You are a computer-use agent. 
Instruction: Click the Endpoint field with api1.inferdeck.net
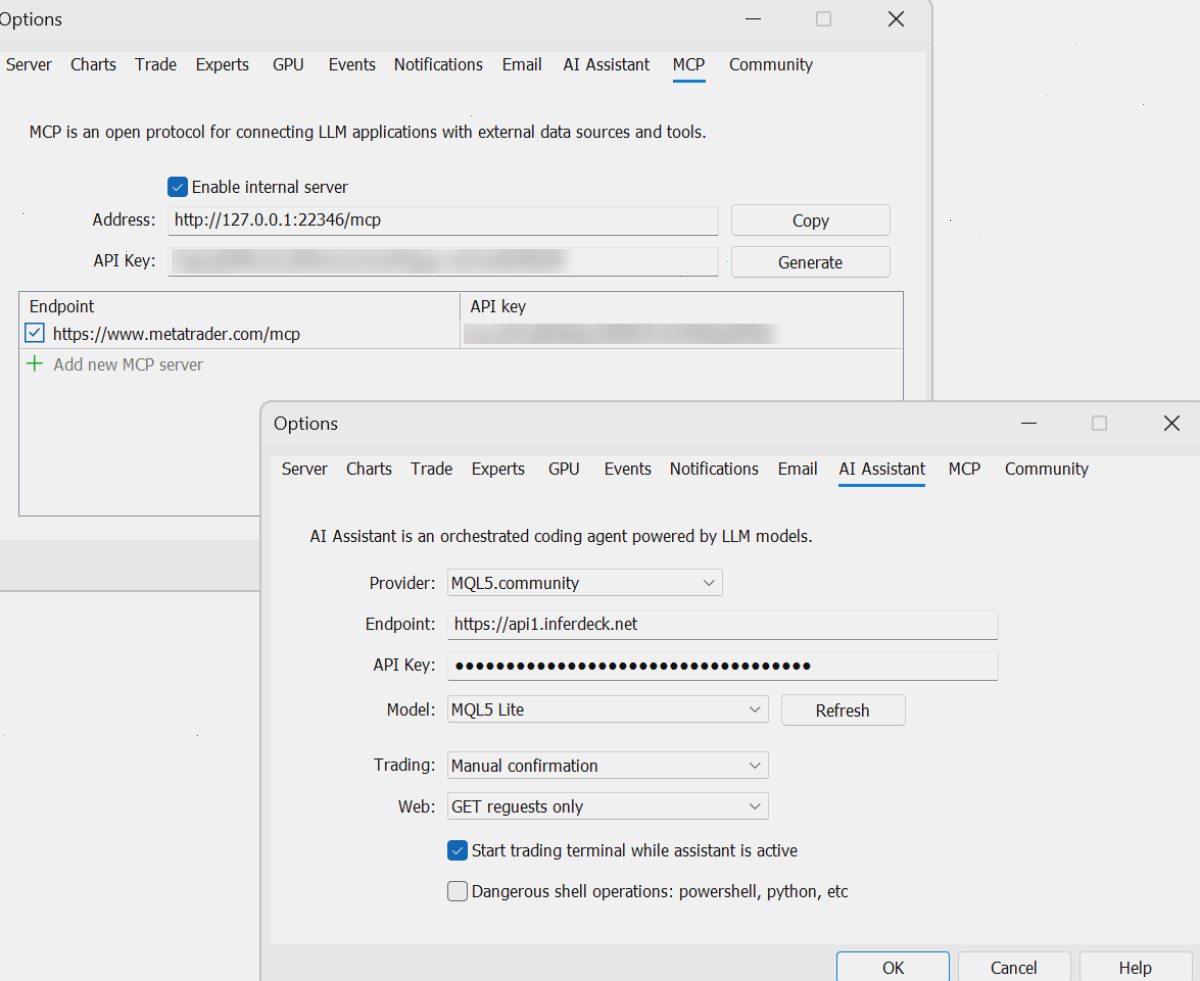tap(722, 624)
